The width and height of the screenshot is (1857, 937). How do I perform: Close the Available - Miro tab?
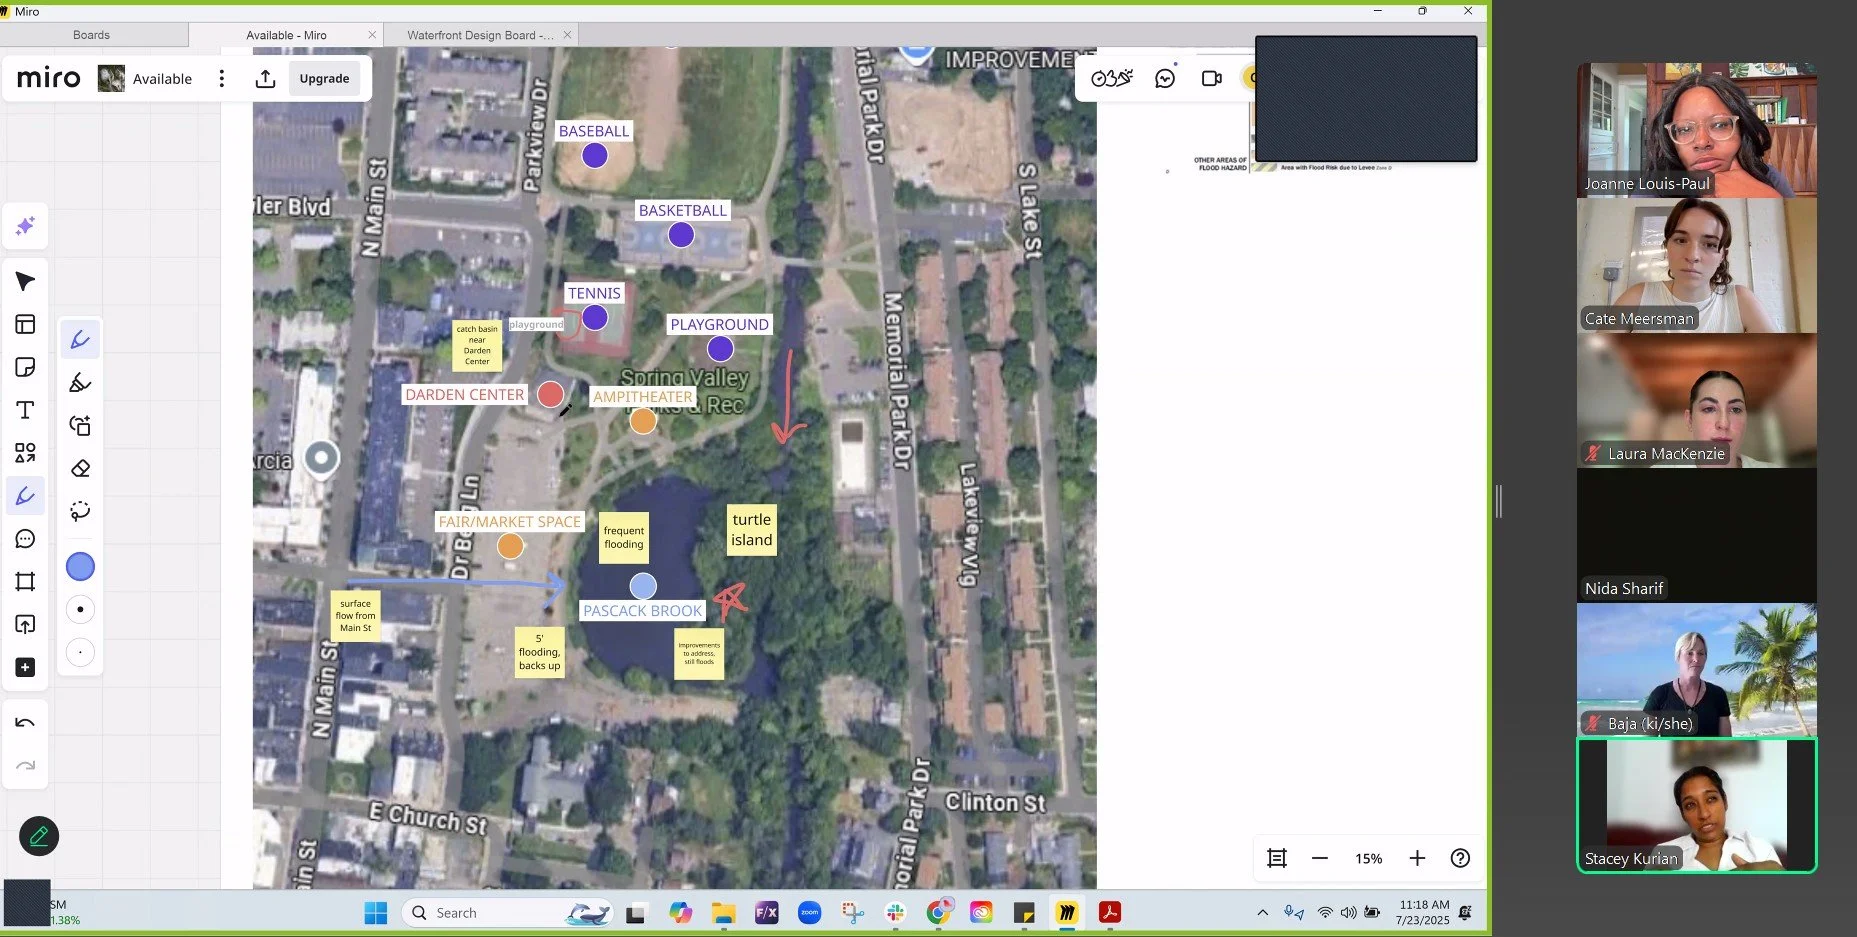pyautogui.click(x=372, y=35)
